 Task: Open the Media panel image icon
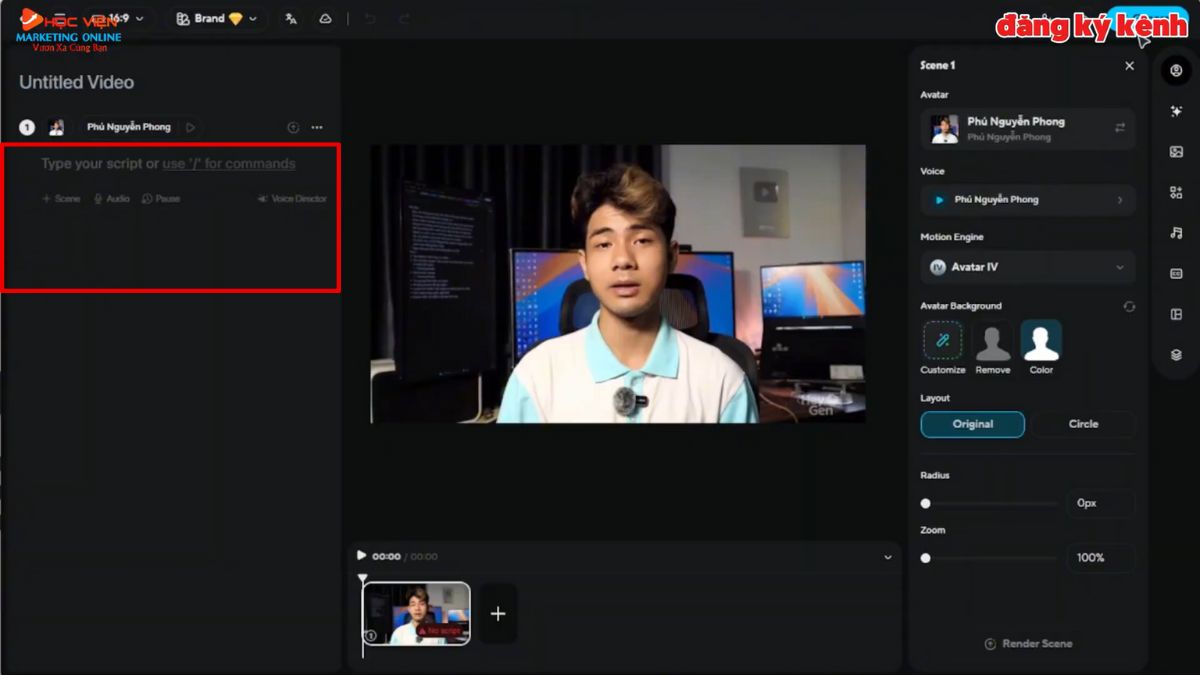[1176, 152]
